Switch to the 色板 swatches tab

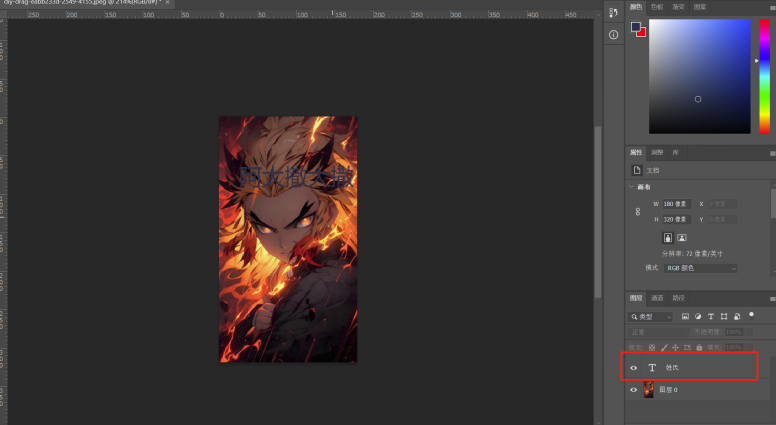pos(657,7)
